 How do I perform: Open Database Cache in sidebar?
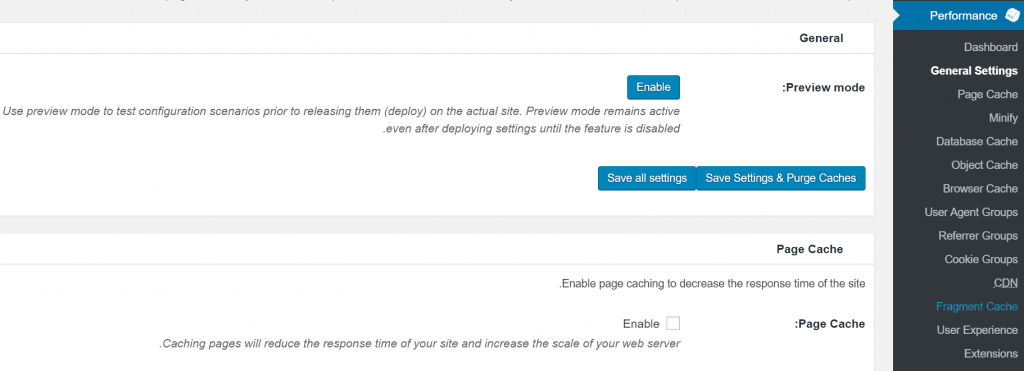(976, 141)
